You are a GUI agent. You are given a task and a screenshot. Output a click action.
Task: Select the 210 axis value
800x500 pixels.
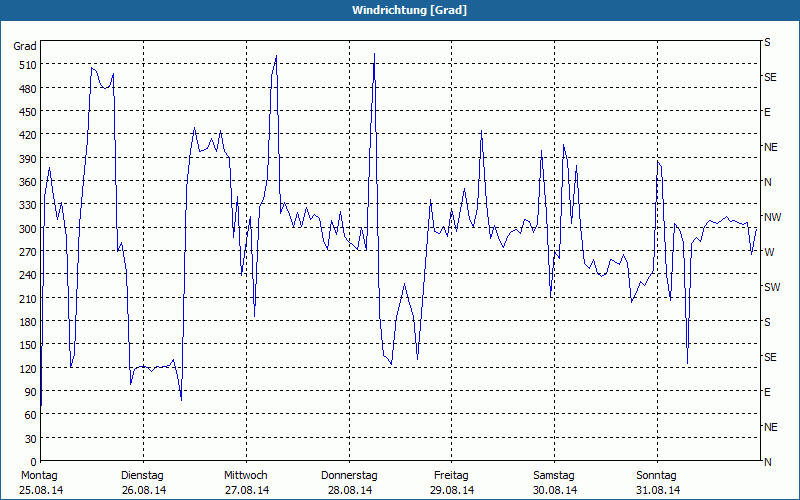click(x=29, y=298)
